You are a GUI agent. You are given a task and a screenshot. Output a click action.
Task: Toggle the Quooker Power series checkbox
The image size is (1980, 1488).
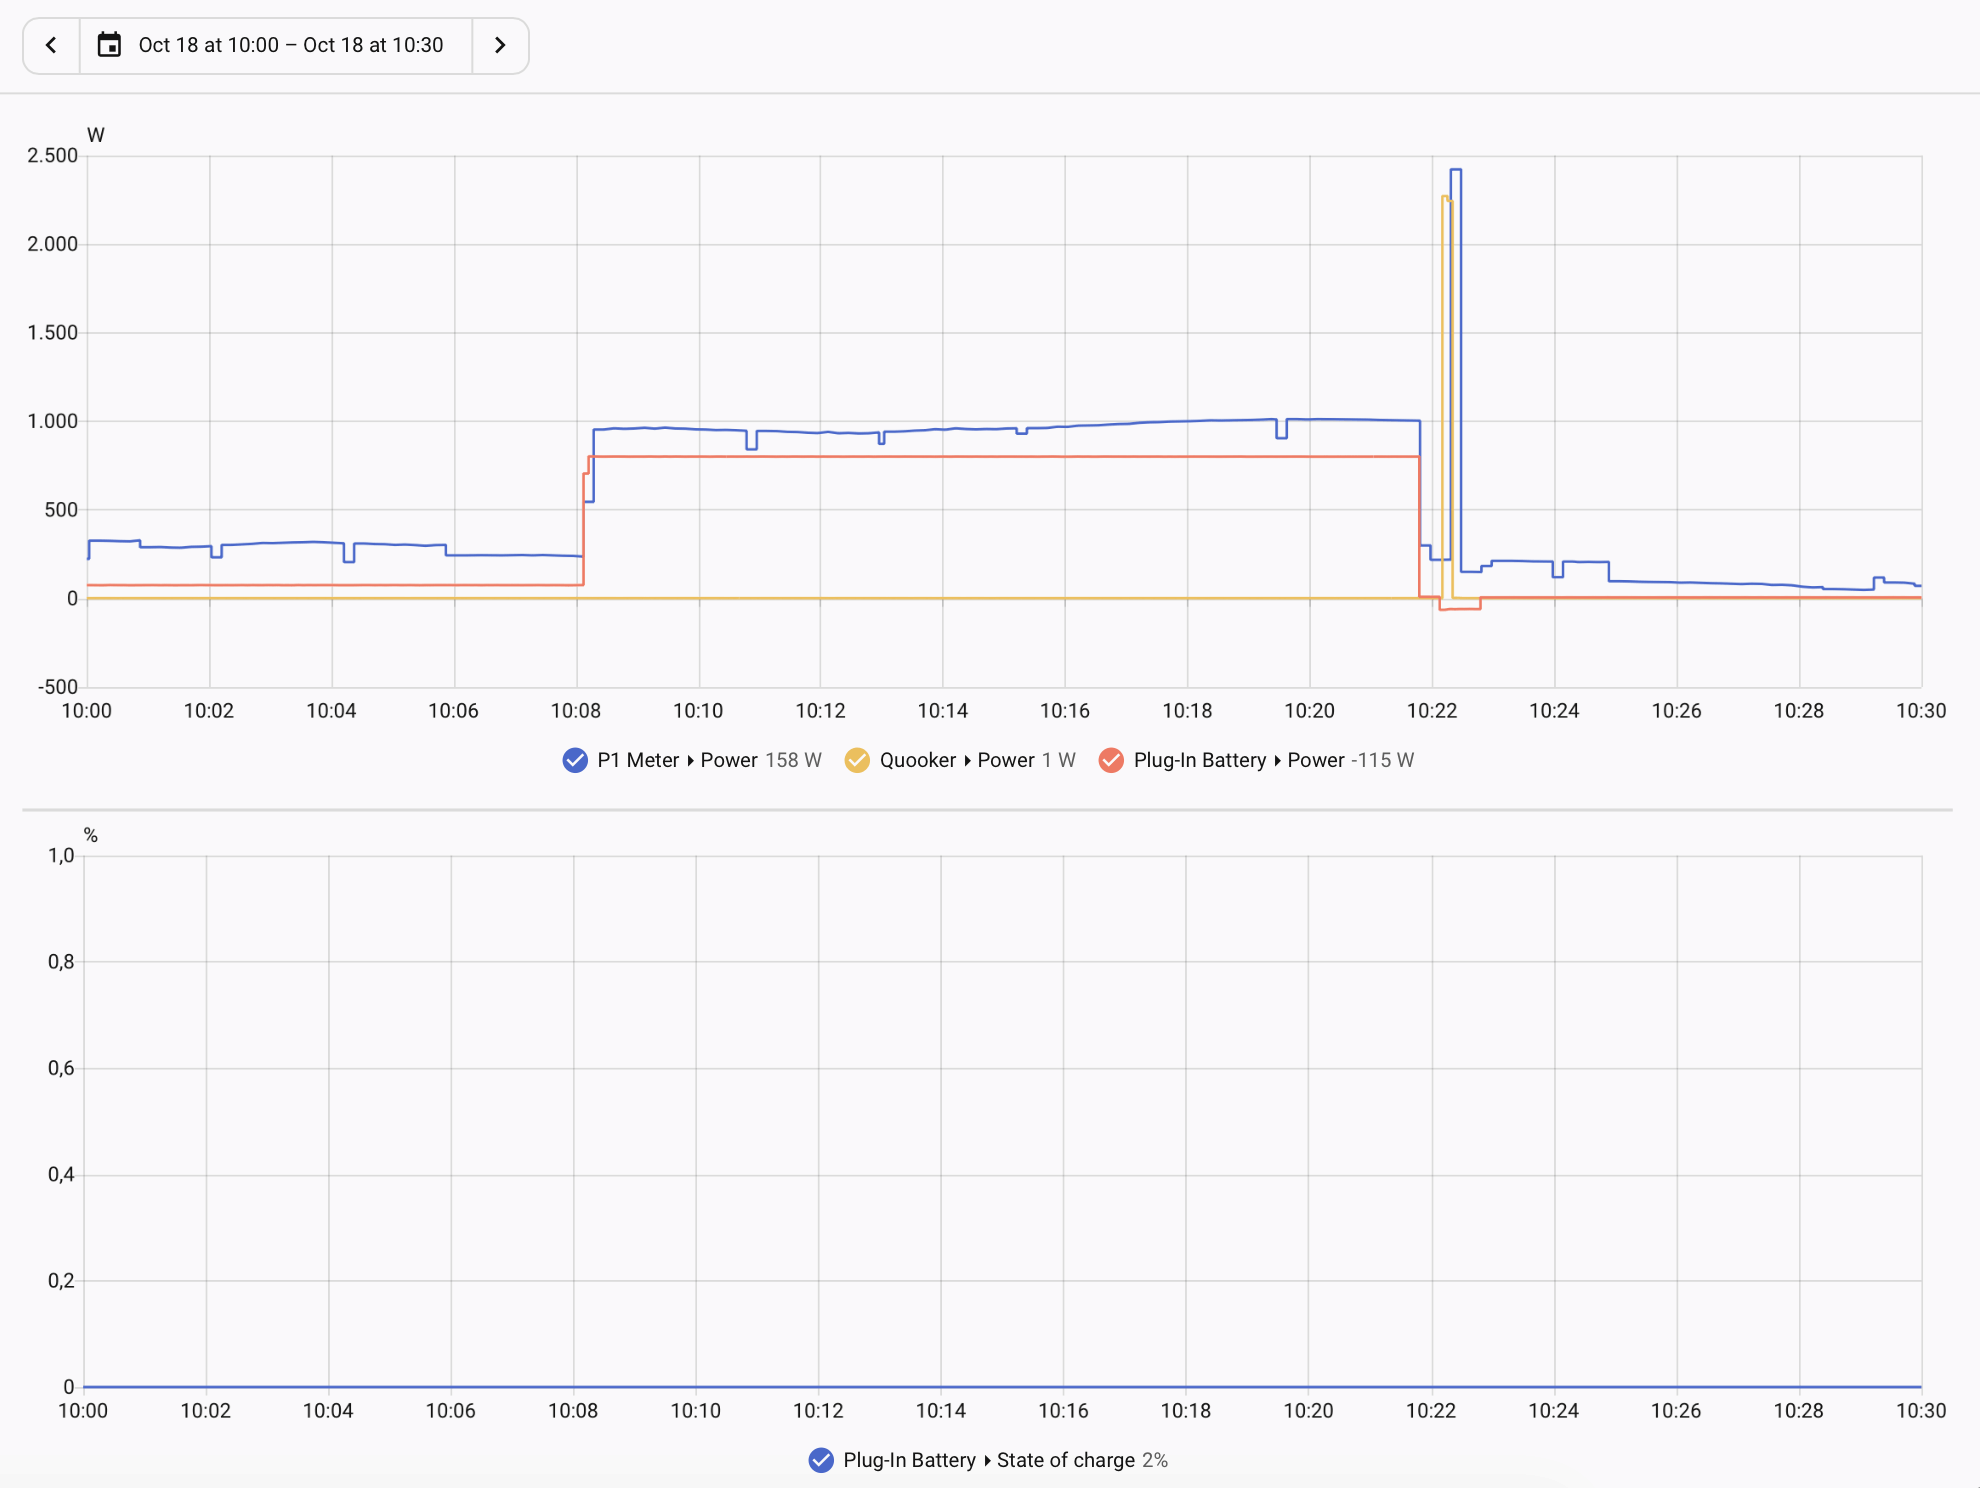(x=857, y=760)
